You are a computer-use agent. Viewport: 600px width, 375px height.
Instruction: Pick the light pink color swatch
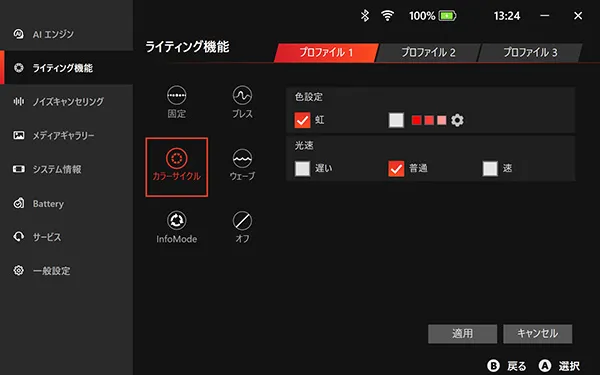click(442, 120)
